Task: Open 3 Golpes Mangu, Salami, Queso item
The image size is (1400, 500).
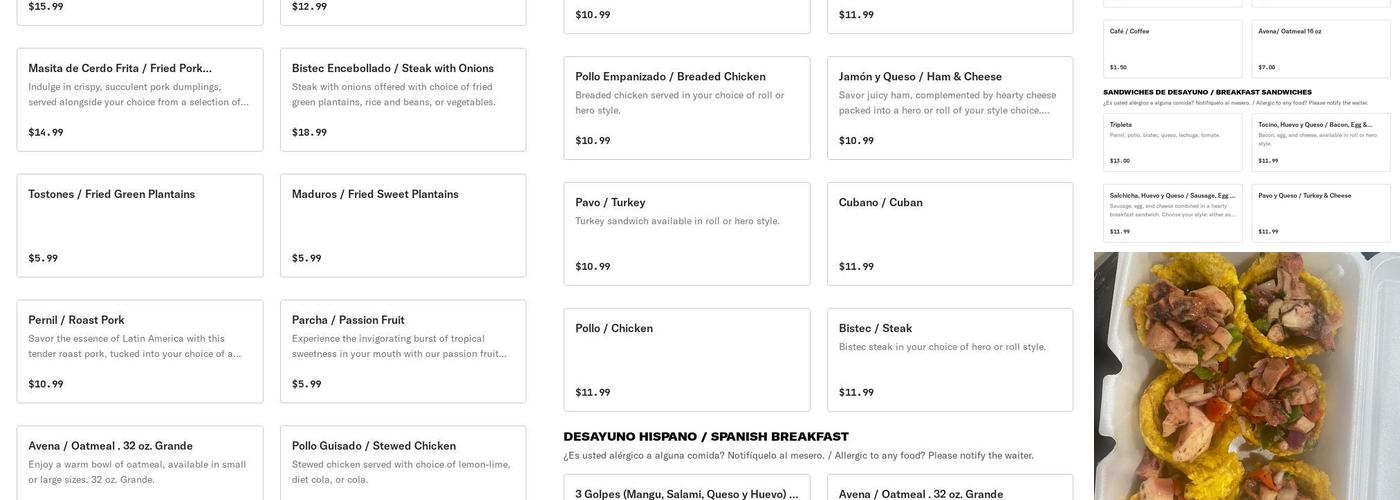Action: coord(687,488)
